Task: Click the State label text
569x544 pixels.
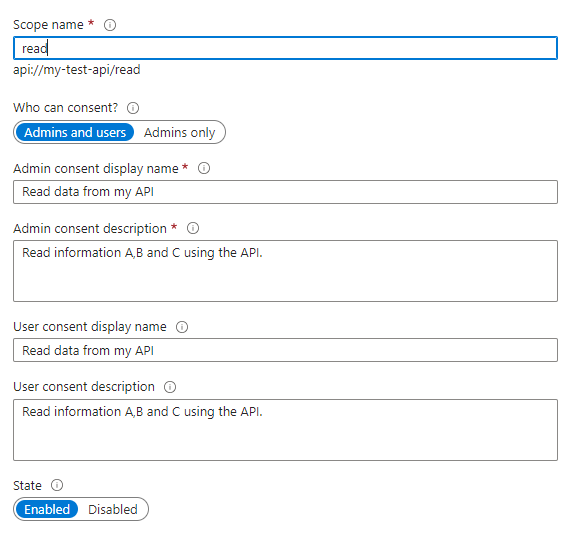Action: 28,486
